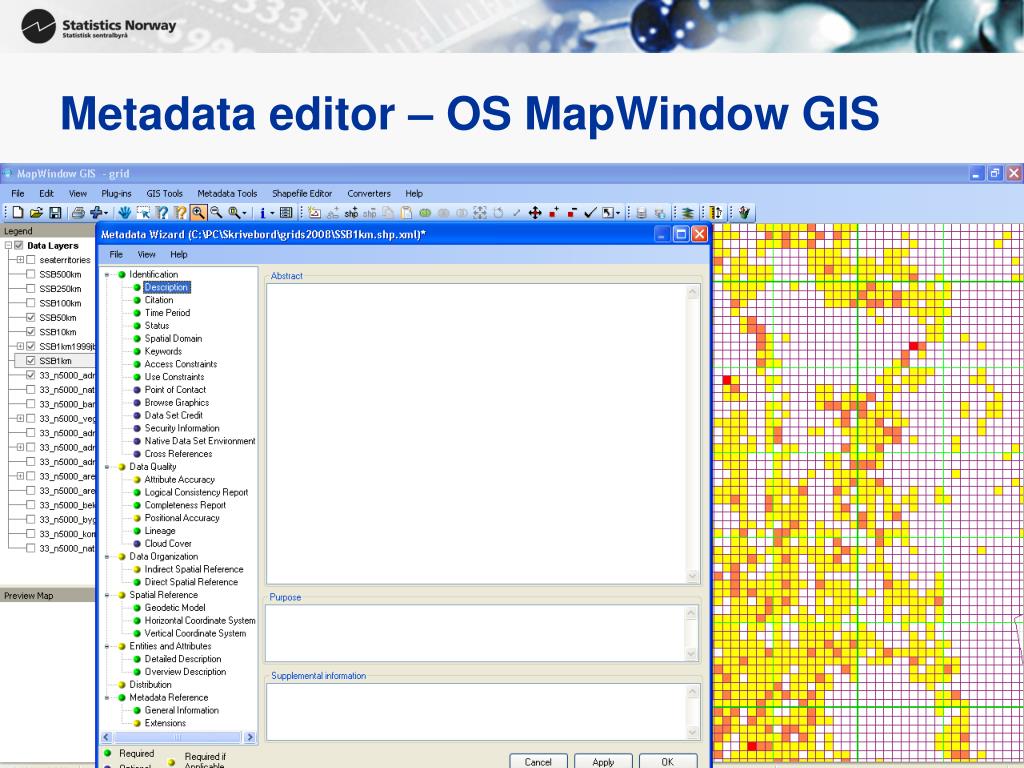Click the Apply button in wizard
This screenshot has width=1024, height=768.
click(x=603, y=761)
